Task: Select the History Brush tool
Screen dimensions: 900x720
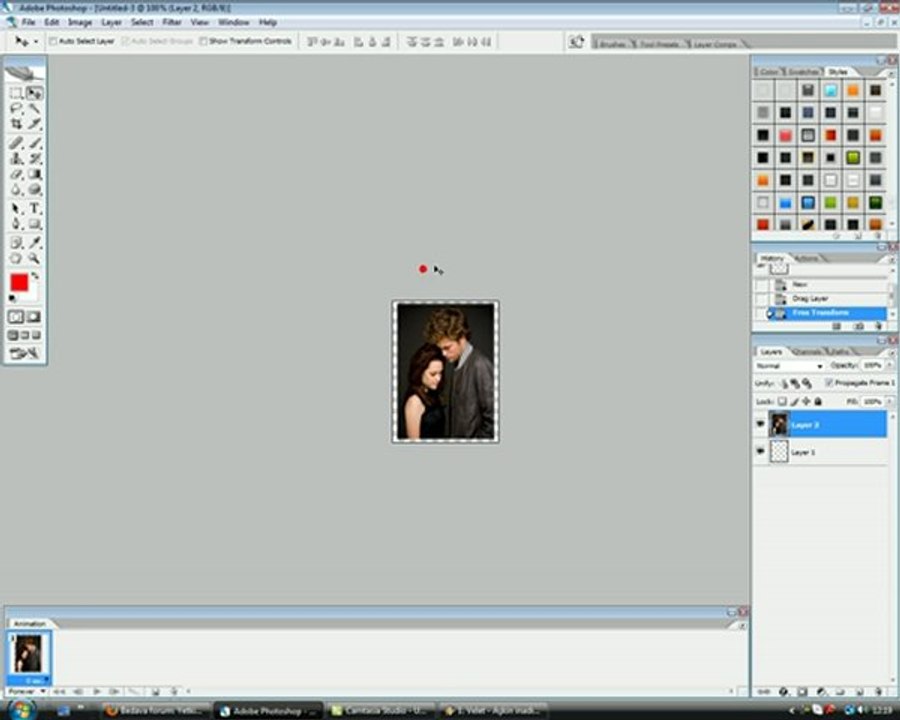Action: tap(34, 158)
